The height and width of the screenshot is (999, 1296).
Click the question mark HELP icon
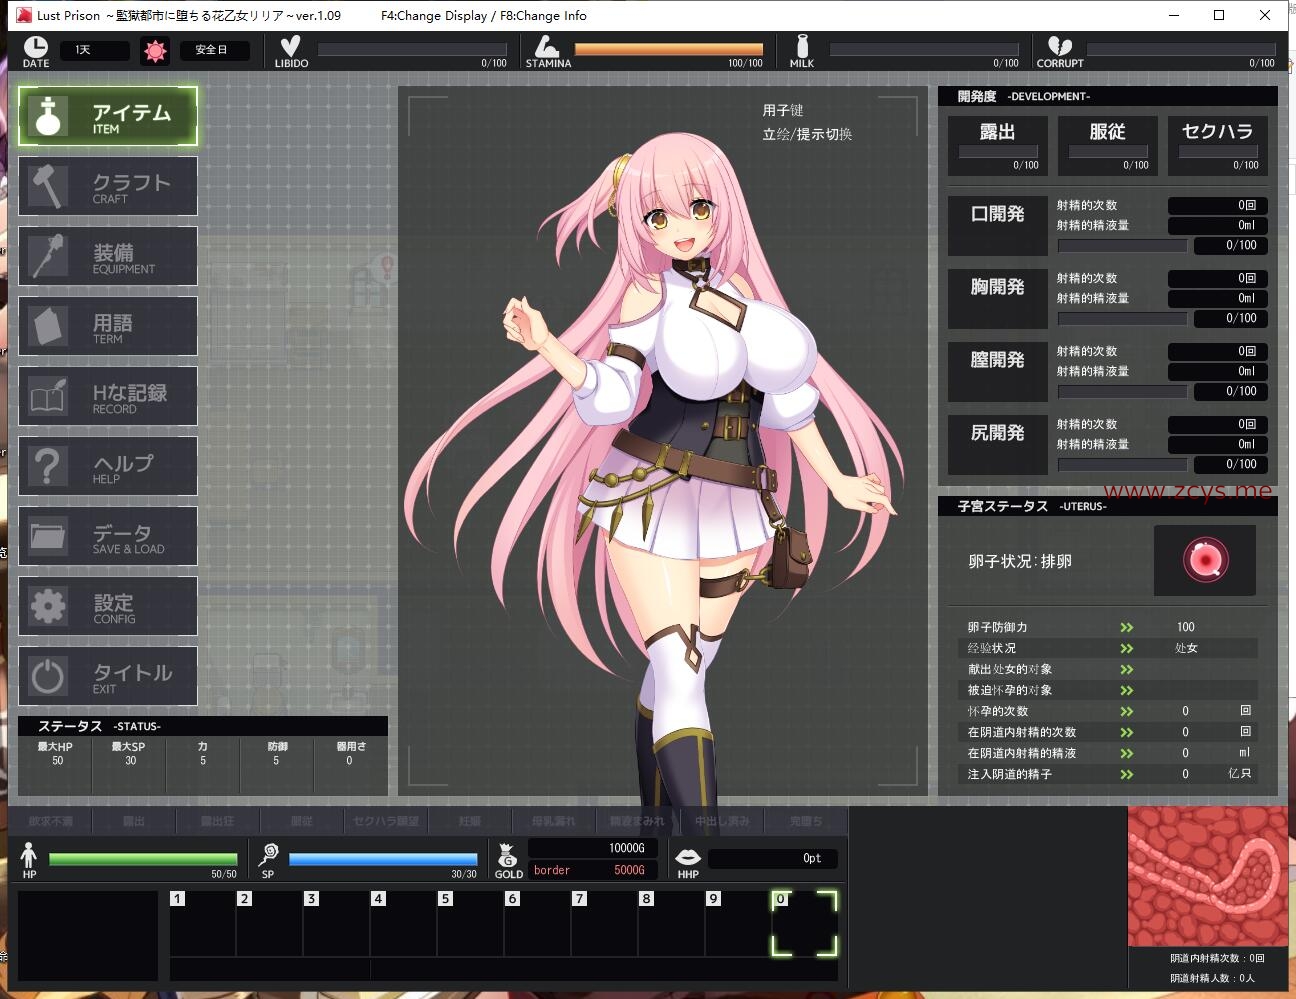tap(48, 466)
